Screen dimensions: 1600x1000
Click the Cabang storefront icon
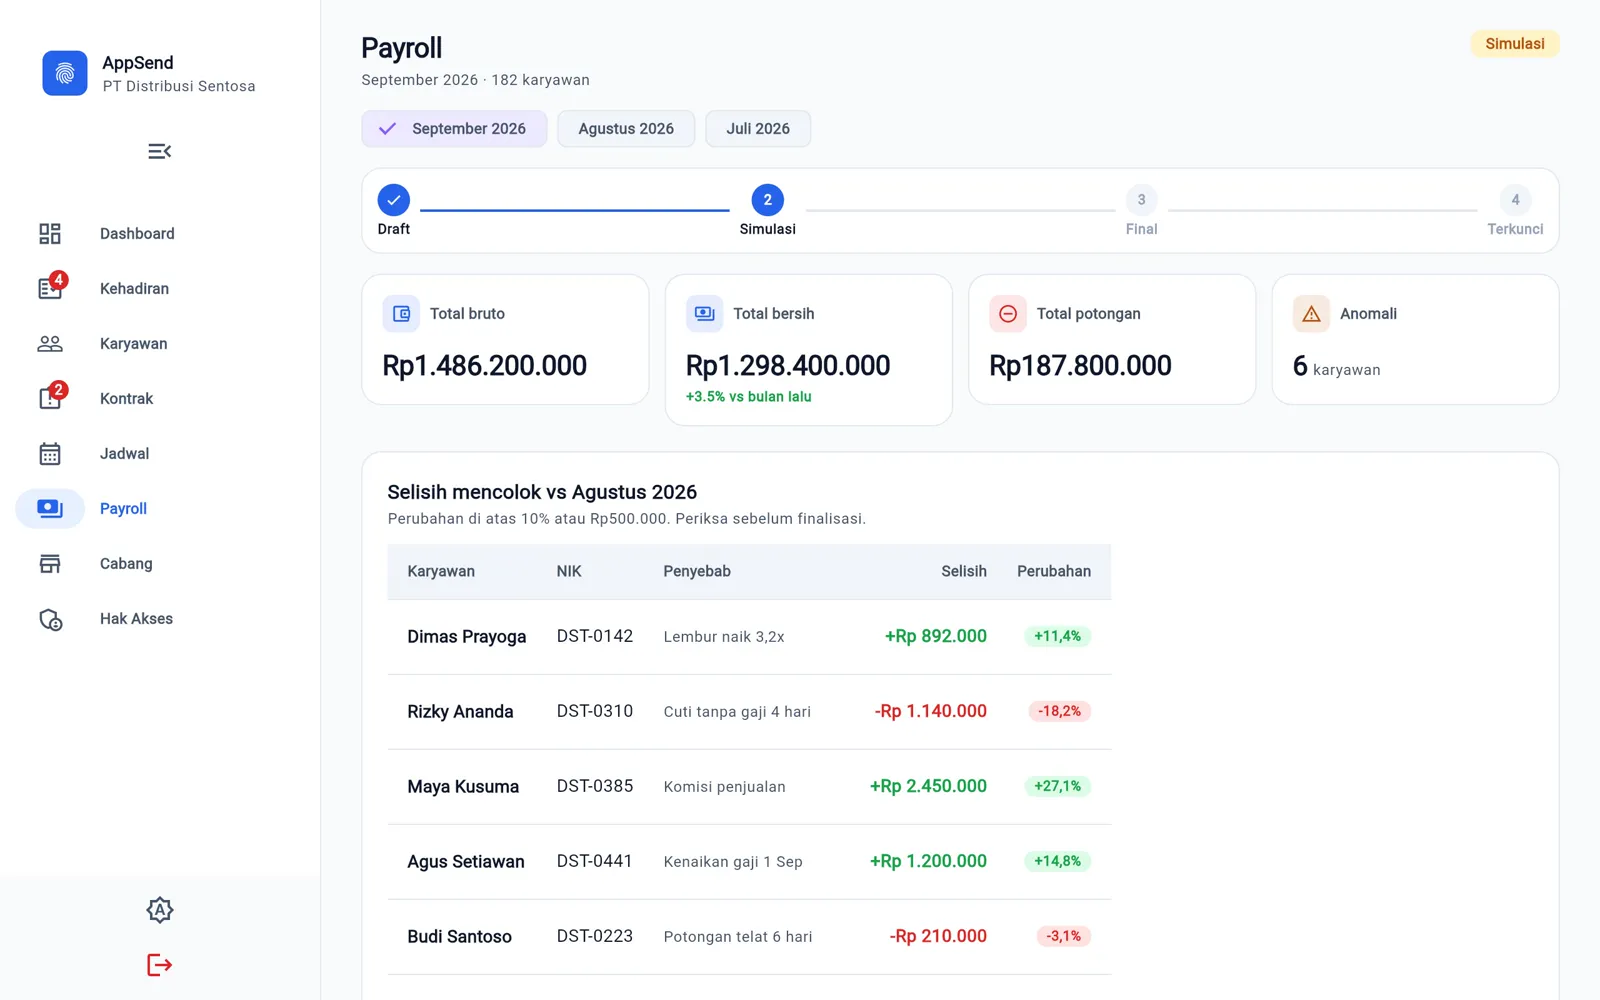pos(50,564)
